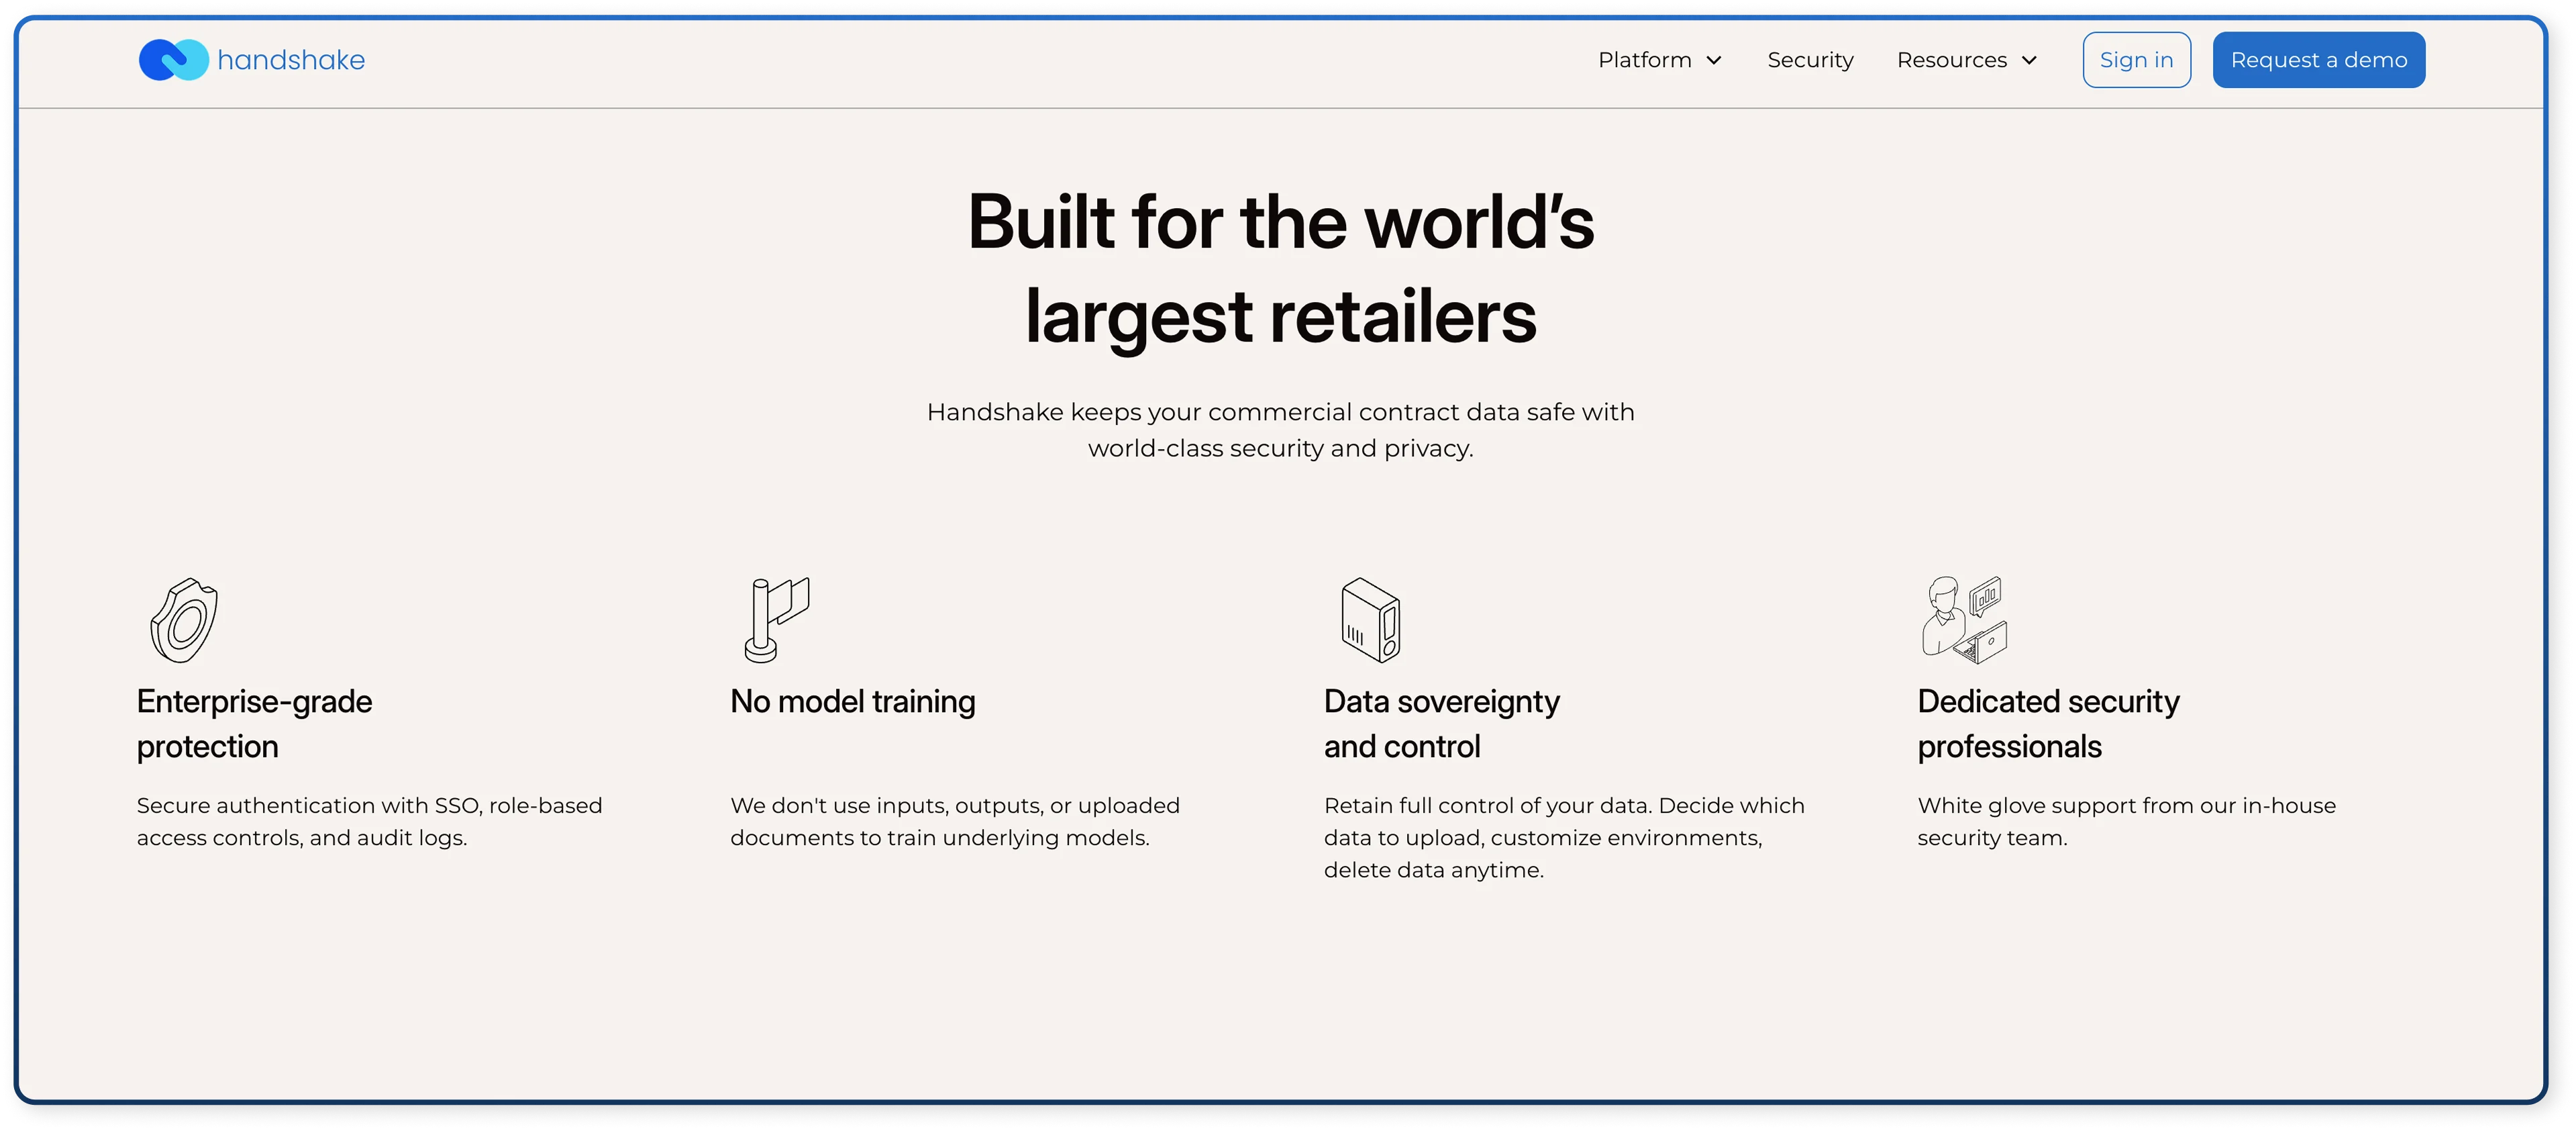2576x1131 pixels.
Task: Open the Security page
Action: (x=1810, y=59)
